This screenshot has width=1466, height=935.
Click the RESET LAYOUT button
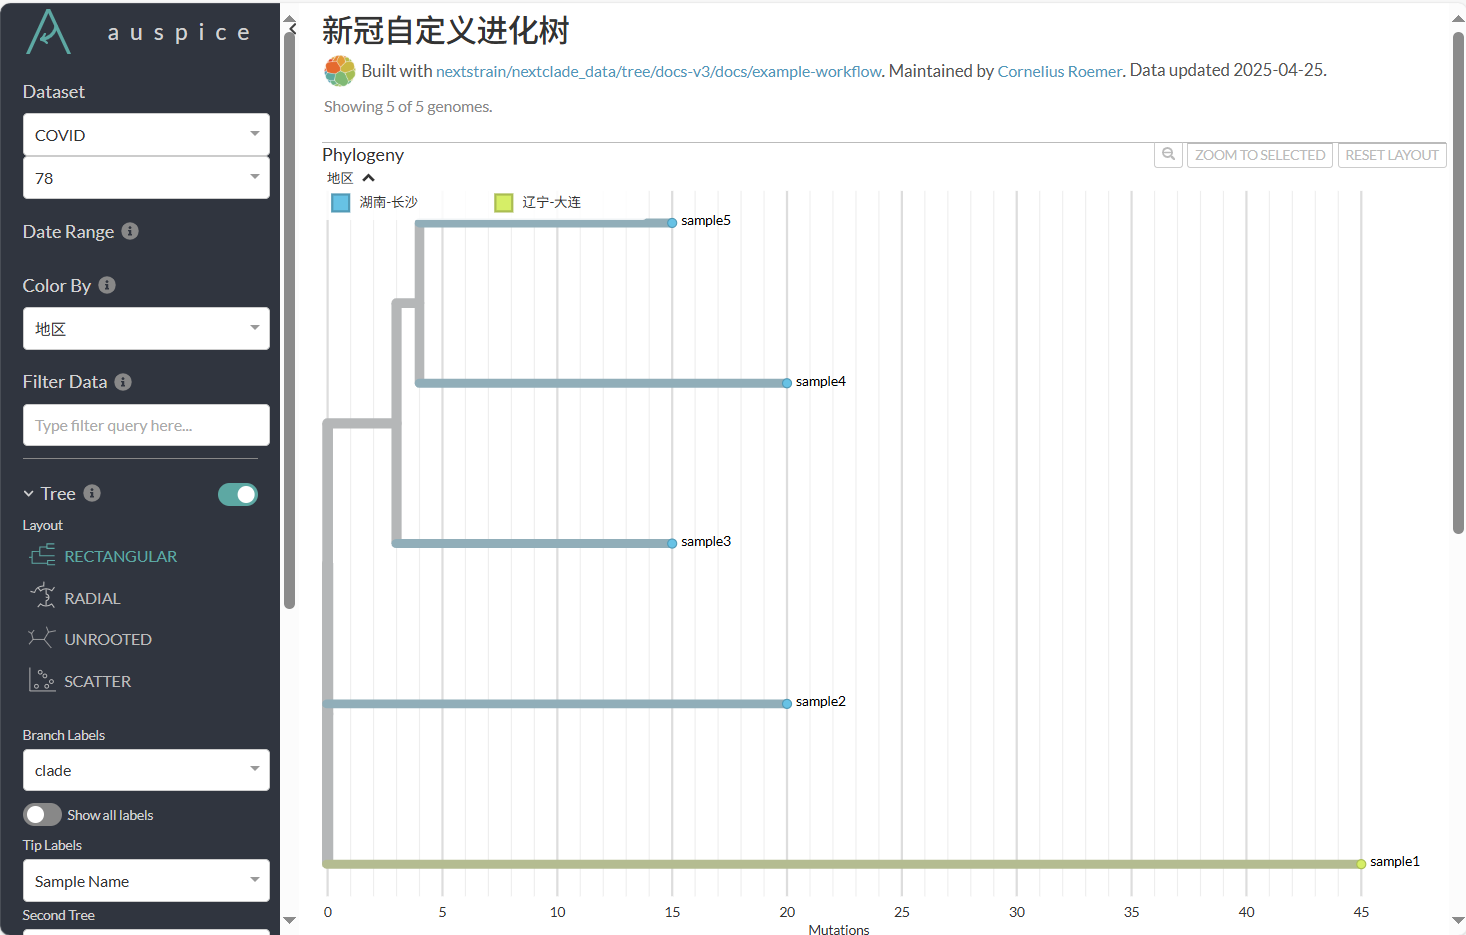pyautogui.click(x=1391, y=155)
